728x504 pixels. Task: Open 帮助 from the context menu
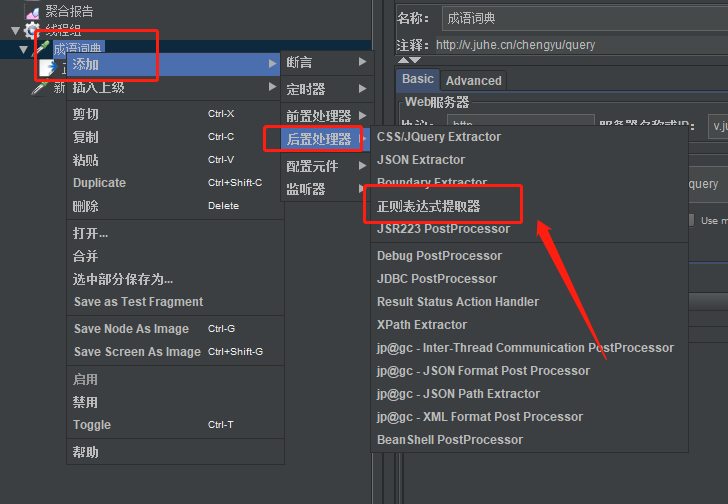coord(176,452)
